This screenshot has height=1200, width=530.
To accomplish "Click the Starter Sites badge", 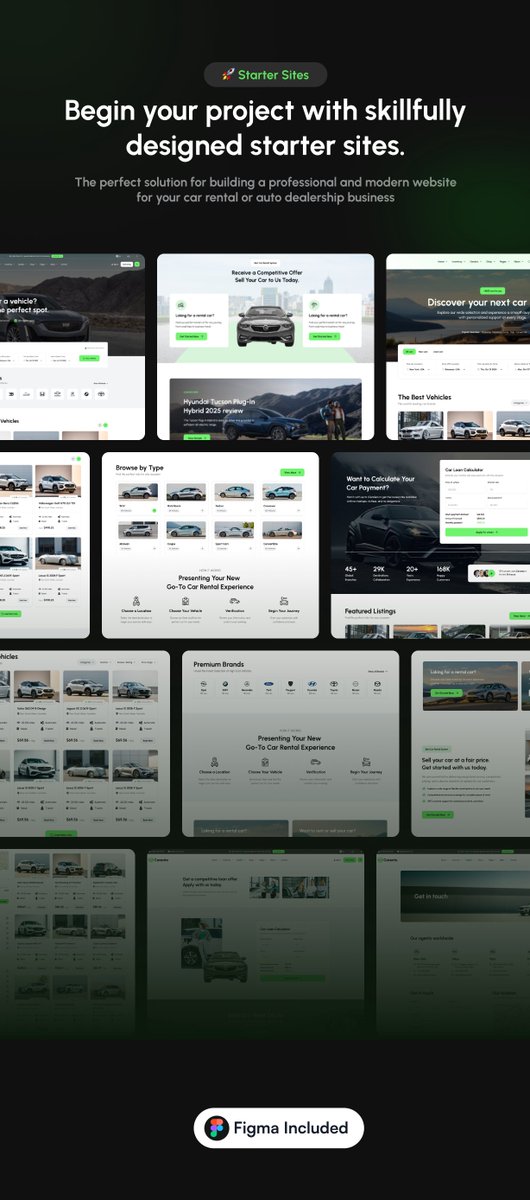I will (265, 75).
